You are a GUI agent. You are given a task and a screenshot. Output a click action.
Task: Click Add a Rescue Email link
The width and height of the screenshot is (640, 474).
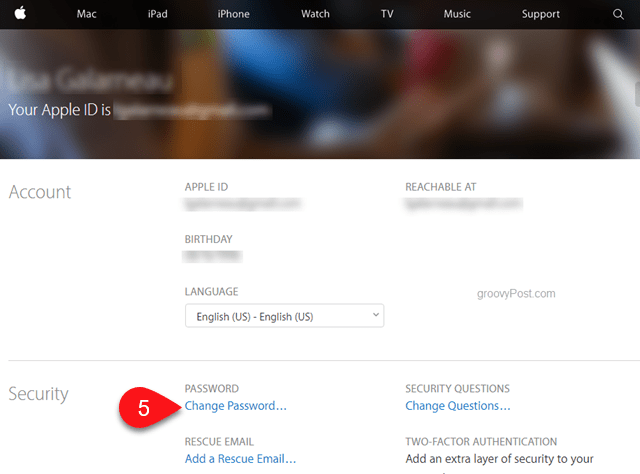[x=240, y=459]
